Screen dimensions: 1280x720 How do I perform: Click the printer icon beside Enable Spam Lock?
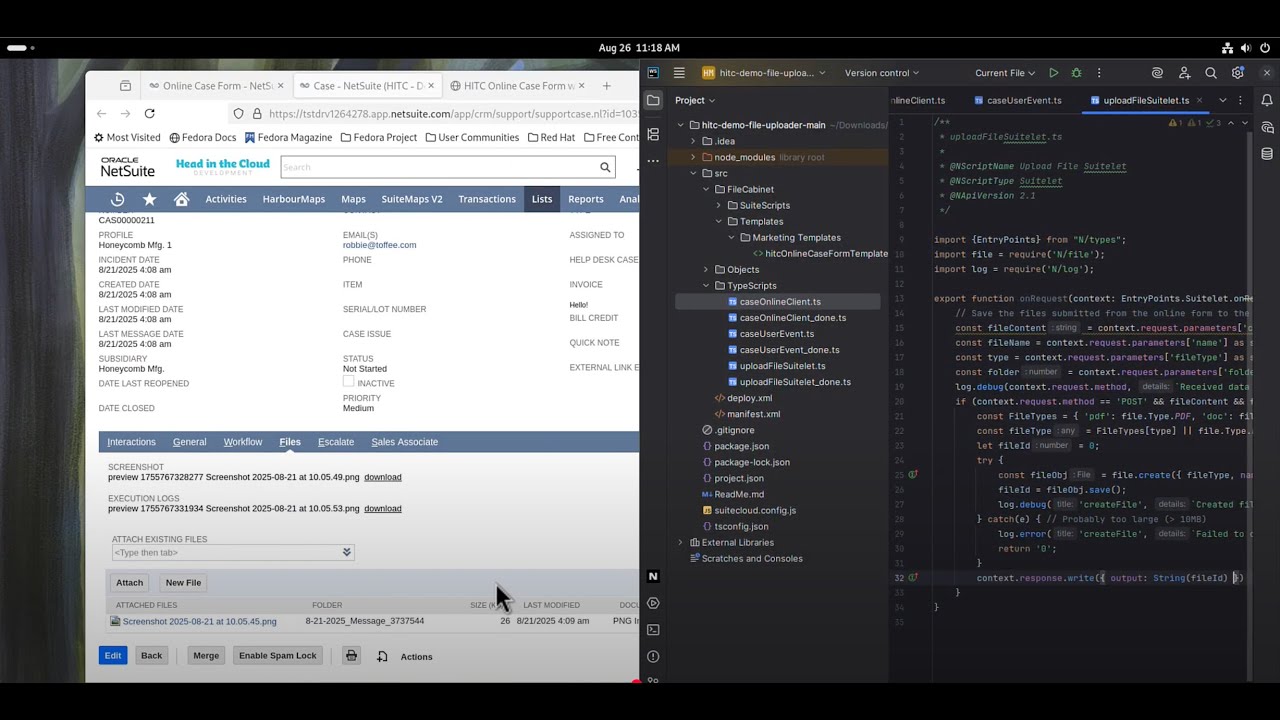(x=351, y=656)
